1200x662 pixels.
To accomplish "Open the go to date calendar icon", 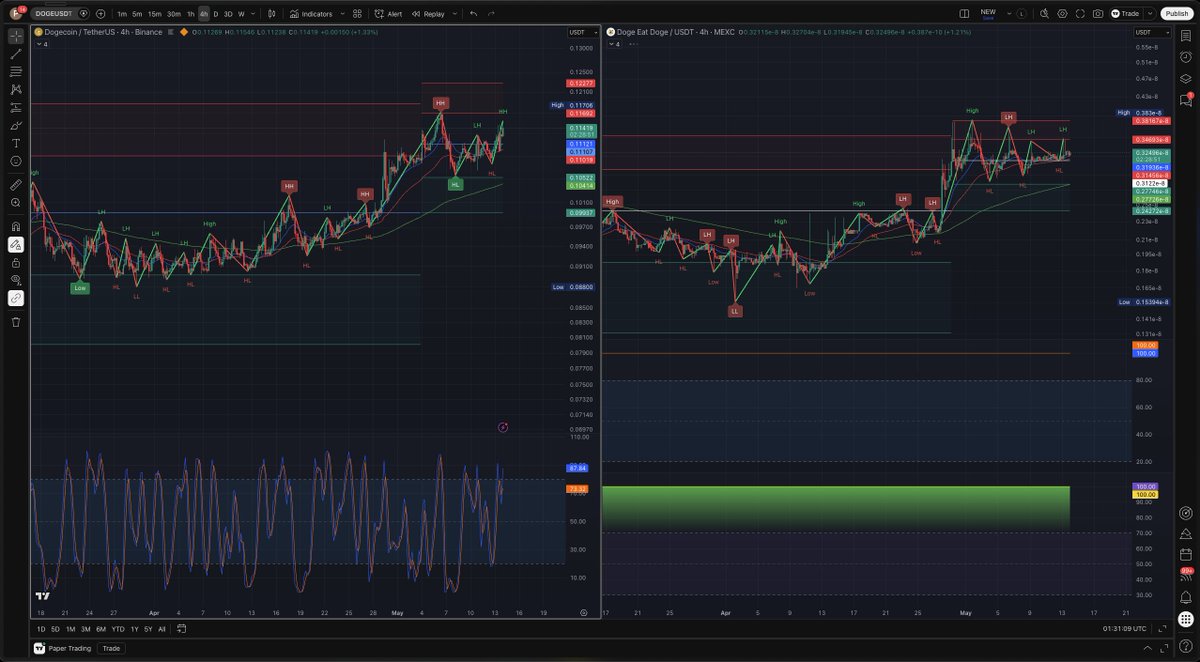I will click(x=179, y=629).
